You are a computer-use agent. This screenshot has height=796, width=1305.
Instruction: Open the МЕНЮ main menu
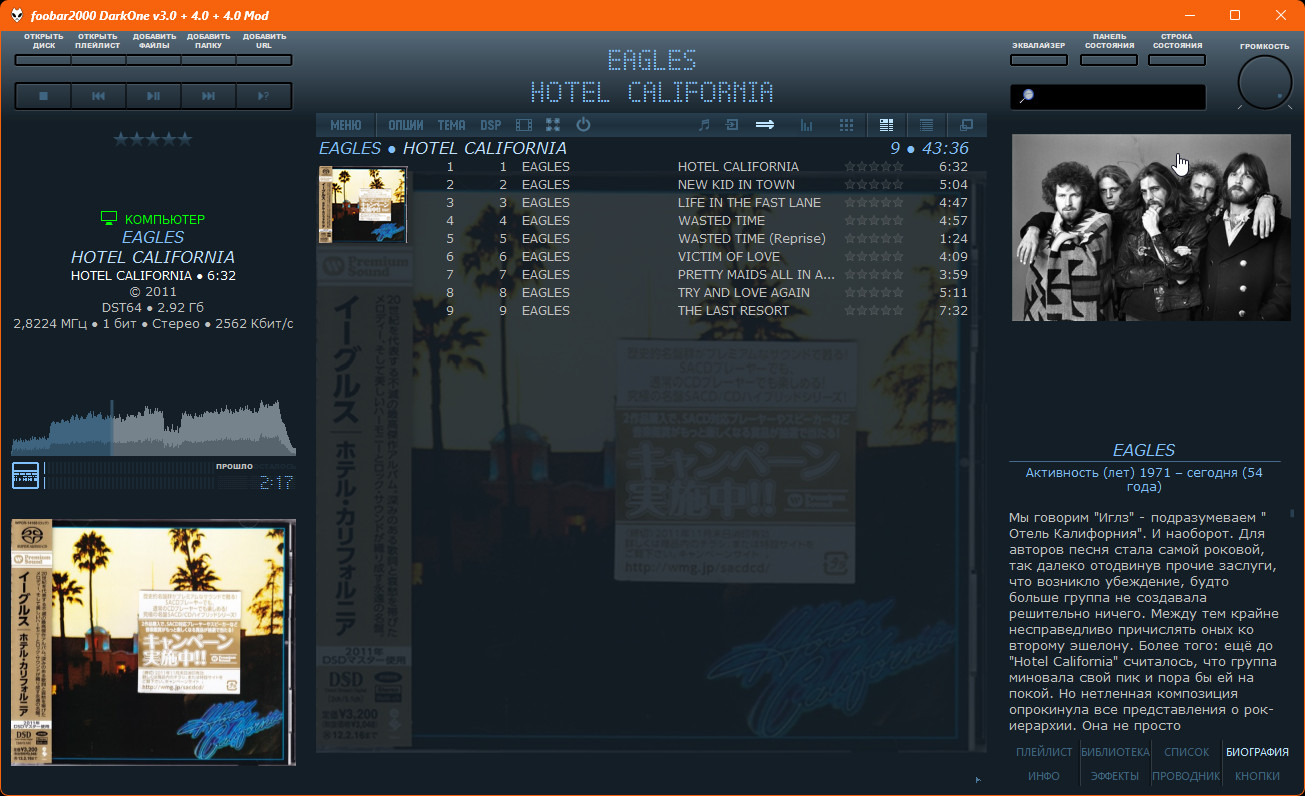[345, 125]
